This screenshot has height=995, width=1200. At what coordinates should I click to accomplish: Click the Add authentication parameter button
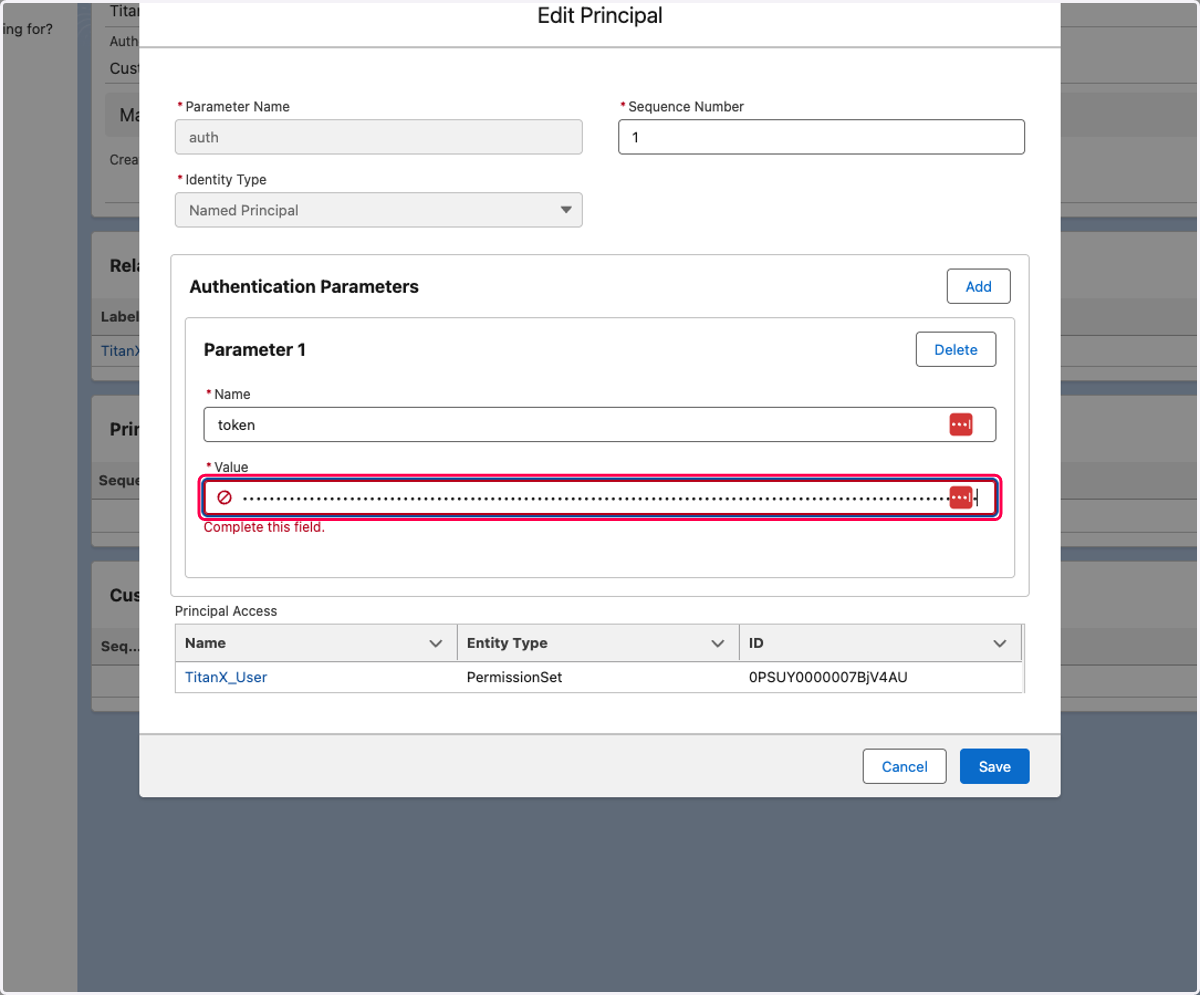point(978,286)
